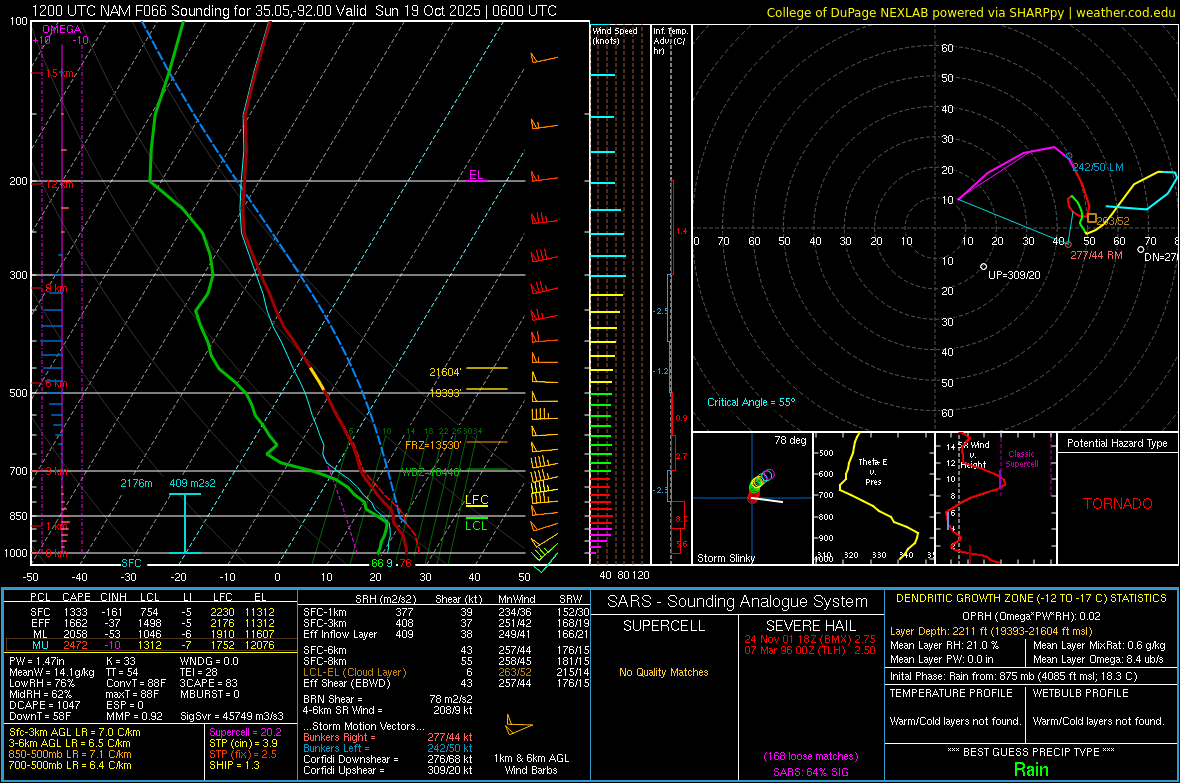
Task: Click the green 'Rain' precip type text
Action: pyautogui.click(x=1031, y=769)
